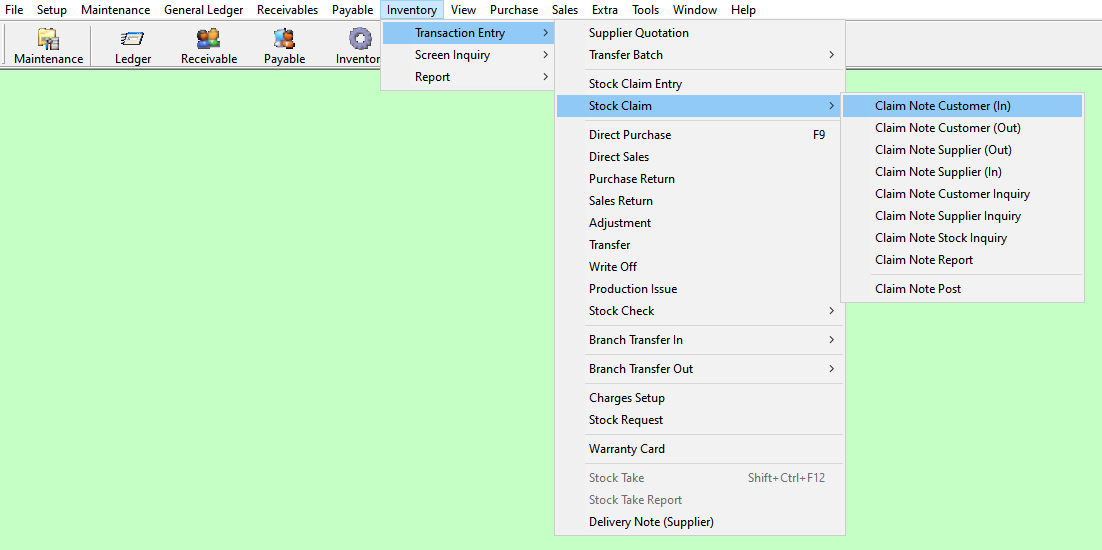Expand the Branch Transfer In submenu
The height and width of the screenshot is (550, 1102).
pos(700,340)
